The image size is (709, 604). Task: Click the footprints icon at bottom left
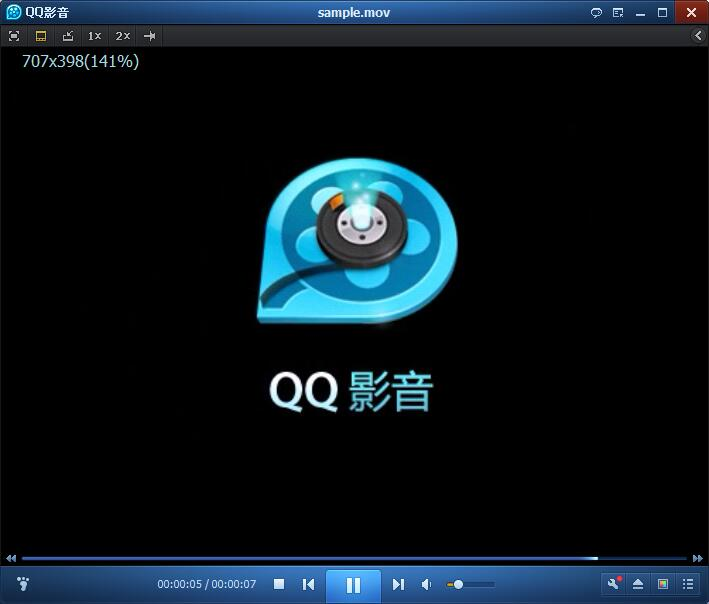point(23,583)
